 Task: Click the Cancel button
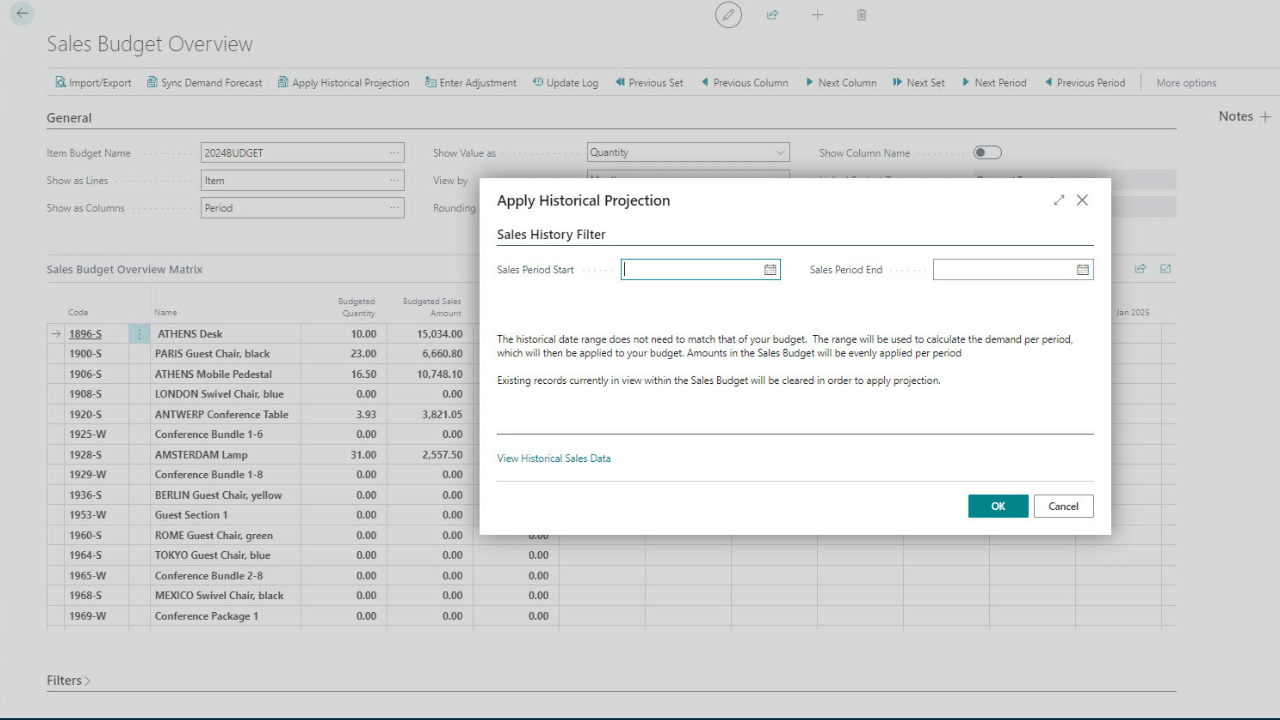coord(1063,506)
